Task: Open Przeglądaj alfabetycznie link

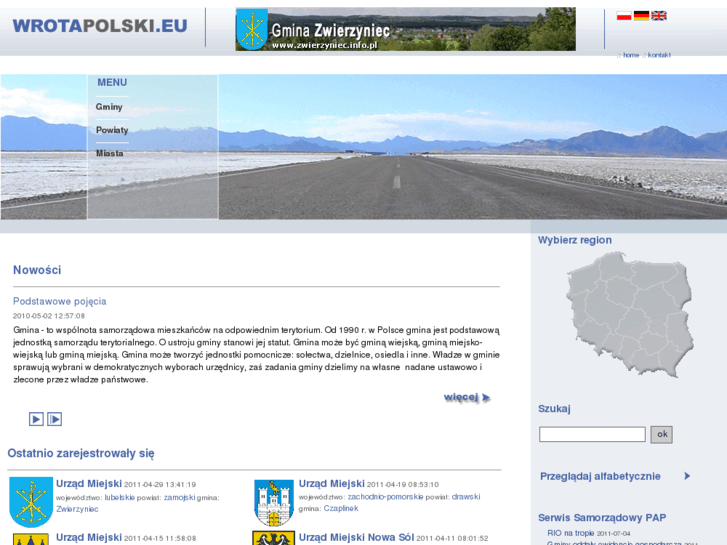Action: point(600,476)
